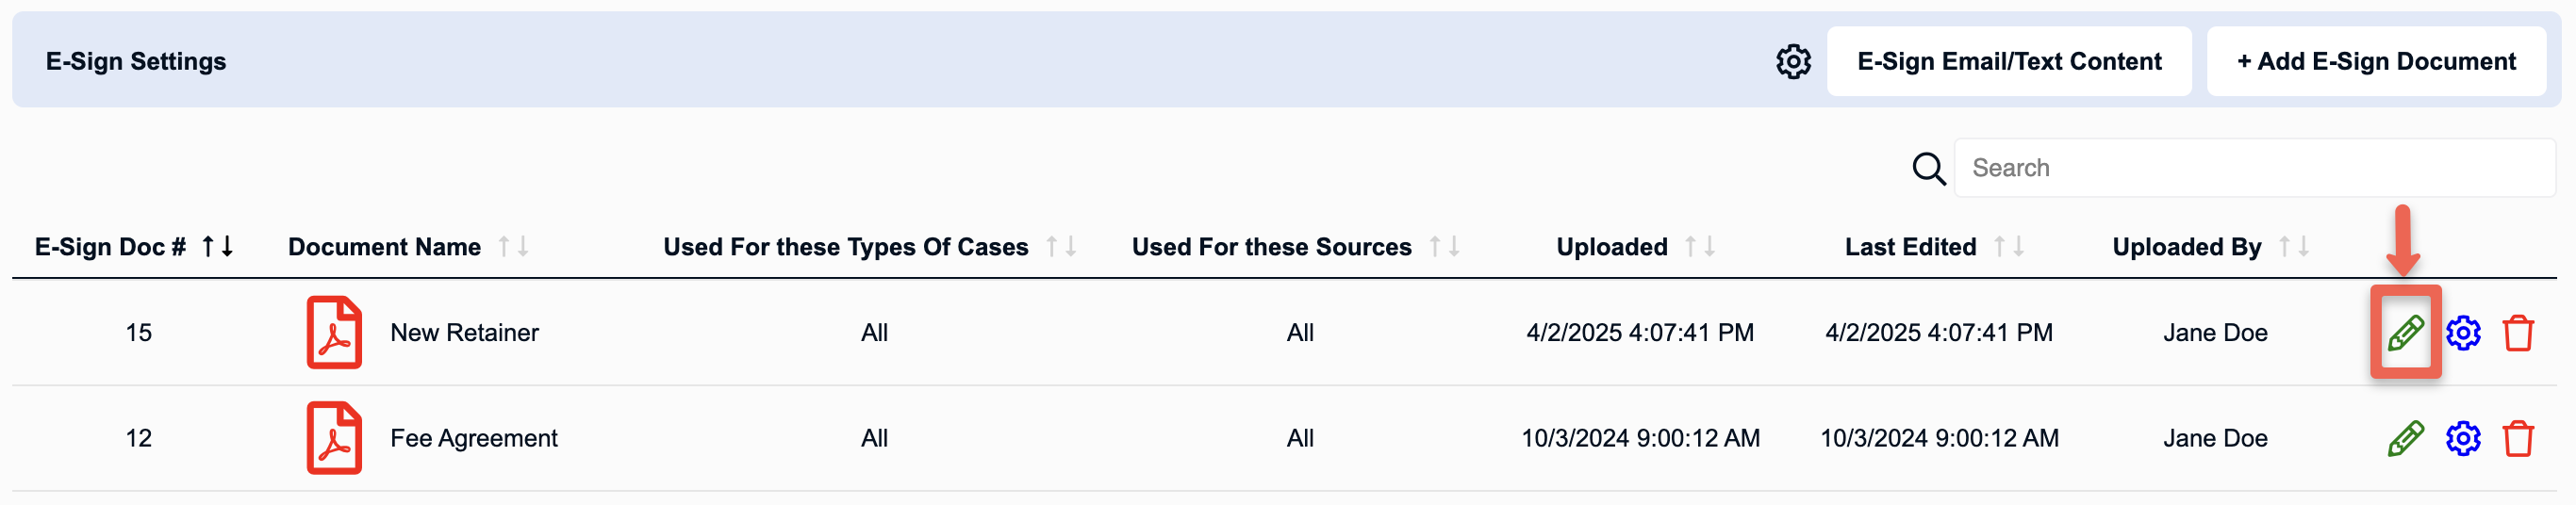
Task: Sort by Used For these Types Of Cases
Action: coord(1061,247)
